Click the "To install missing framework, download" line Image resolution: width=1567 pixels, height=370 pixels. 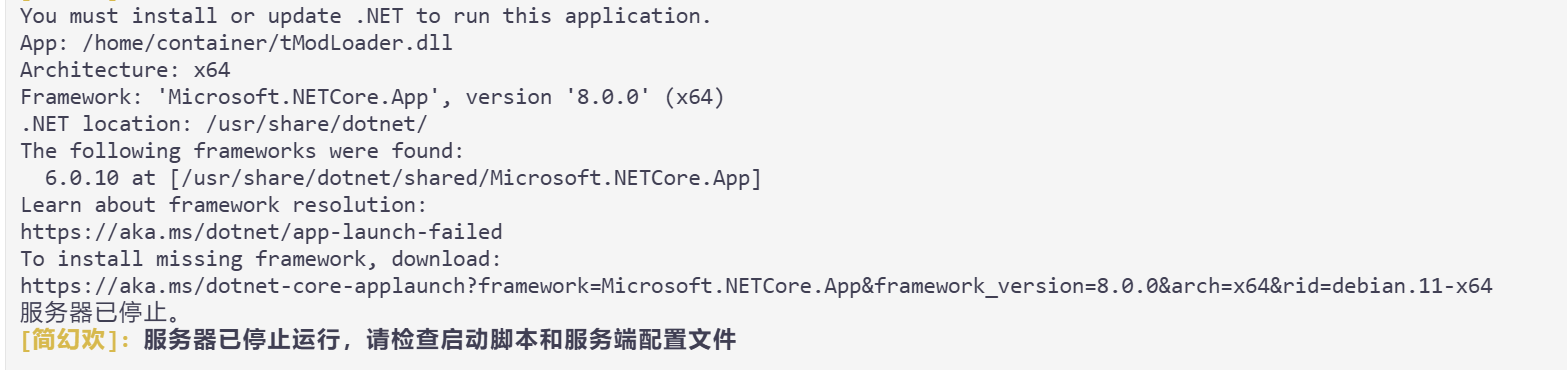click(x=260, y=259)
